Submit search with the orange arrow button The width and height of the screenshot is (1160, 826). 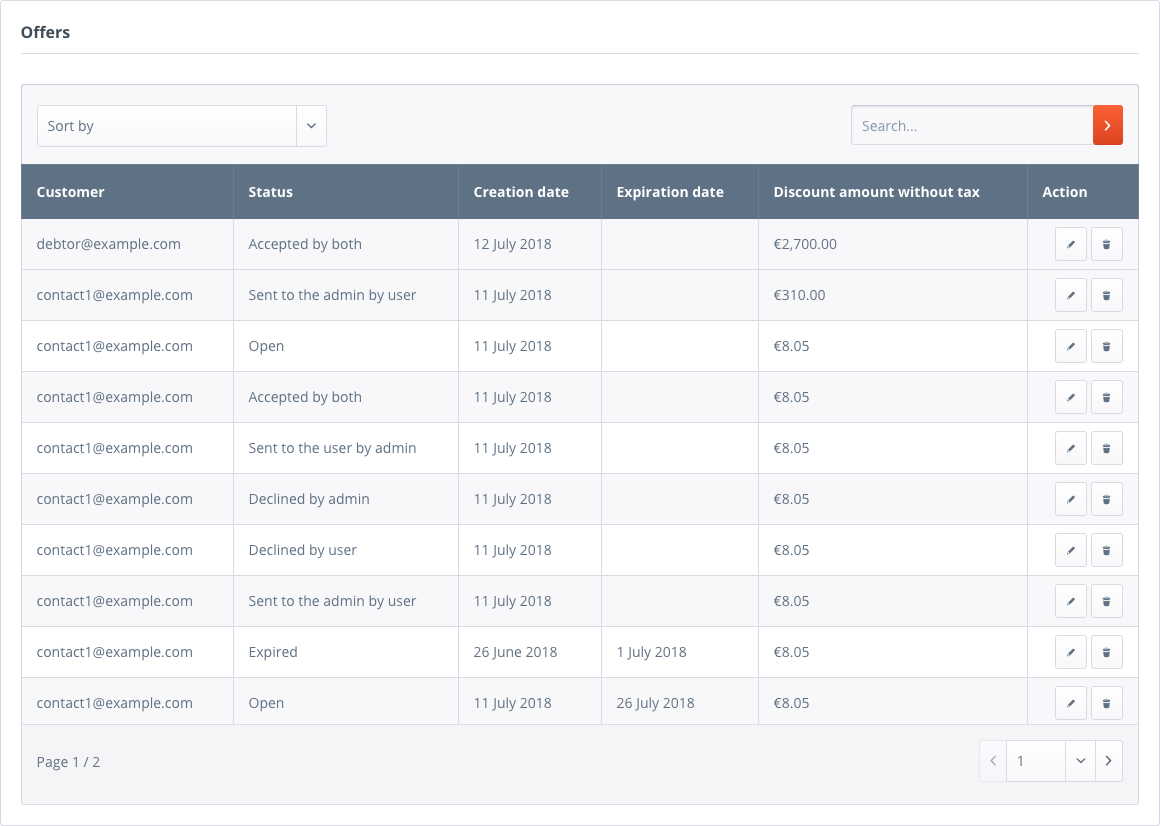click(1107, 125)
